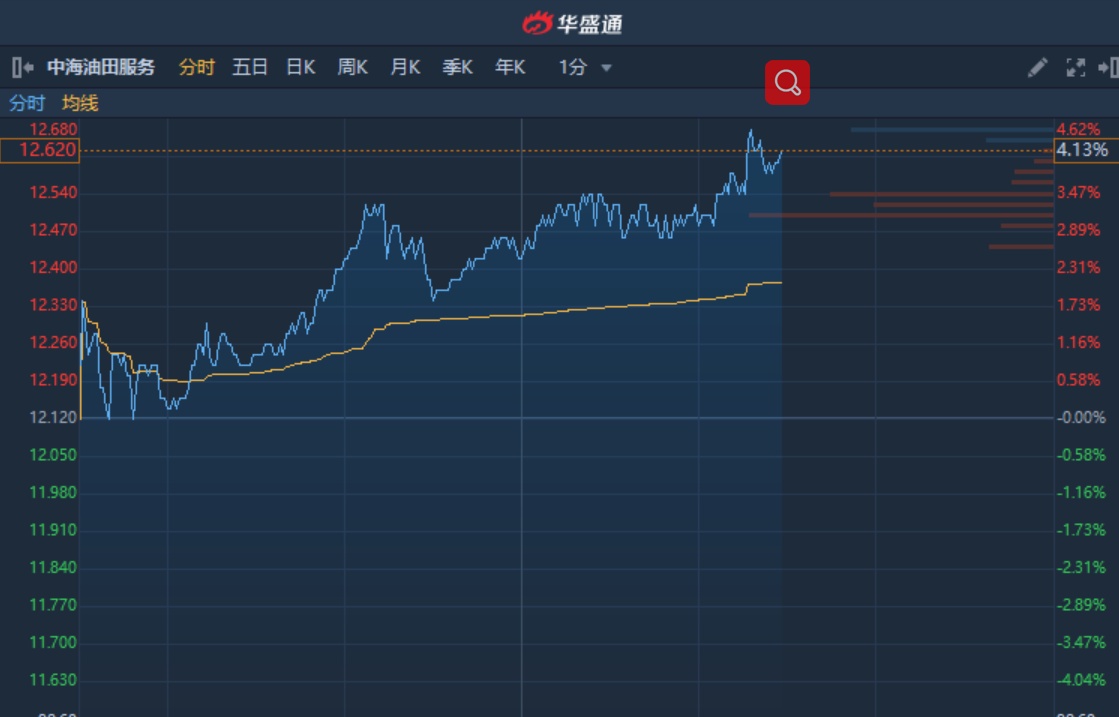Select the 日K chart tab
This screenshot has width=1119, height=717.
coord(300,67)
